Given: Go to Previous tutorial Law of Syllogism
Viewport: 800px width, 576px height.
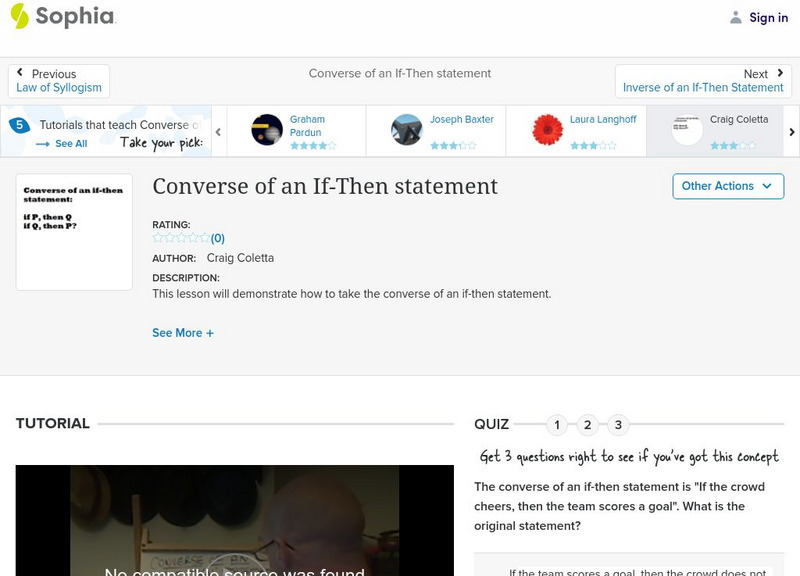Looking at the screenshot, I should point(59,81).
